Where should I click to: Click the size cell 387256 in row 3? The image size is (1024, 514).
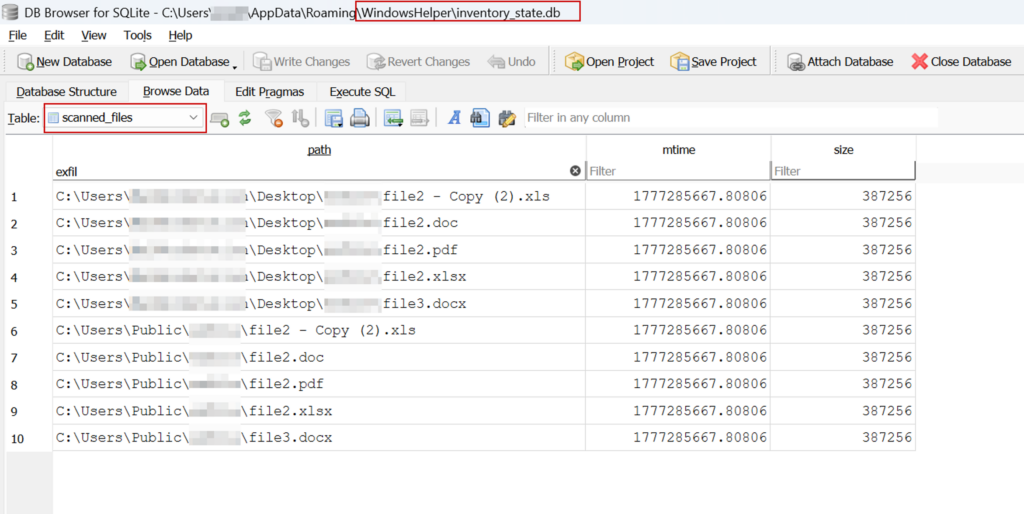pos(843,250)
